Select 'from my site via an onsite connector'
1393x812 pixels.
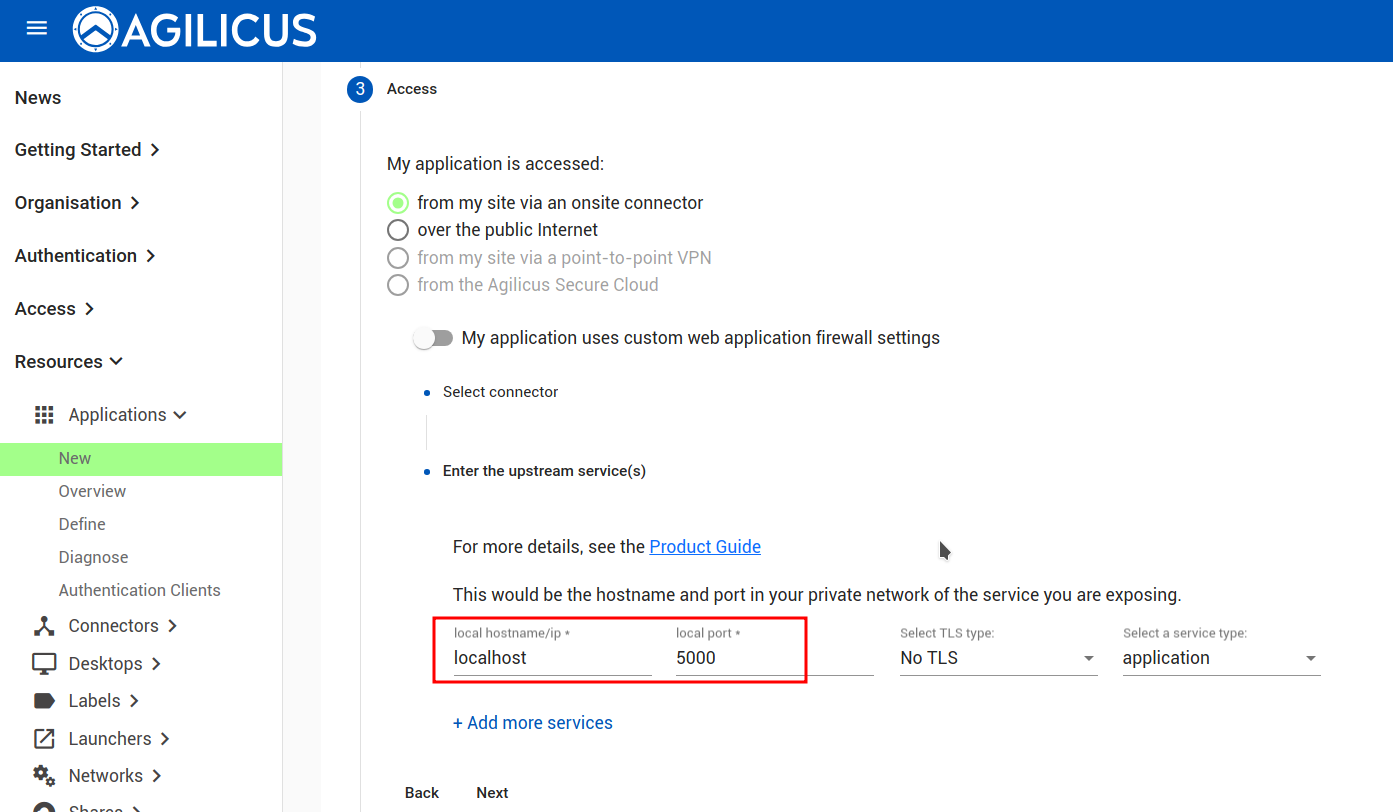coord(398,203)
